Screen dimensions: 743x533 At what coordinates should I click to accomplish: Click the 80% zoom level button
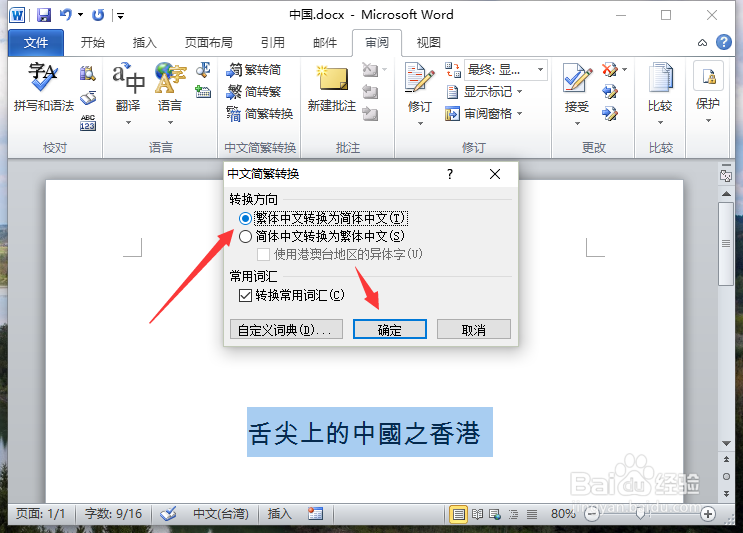pos(562,514)
